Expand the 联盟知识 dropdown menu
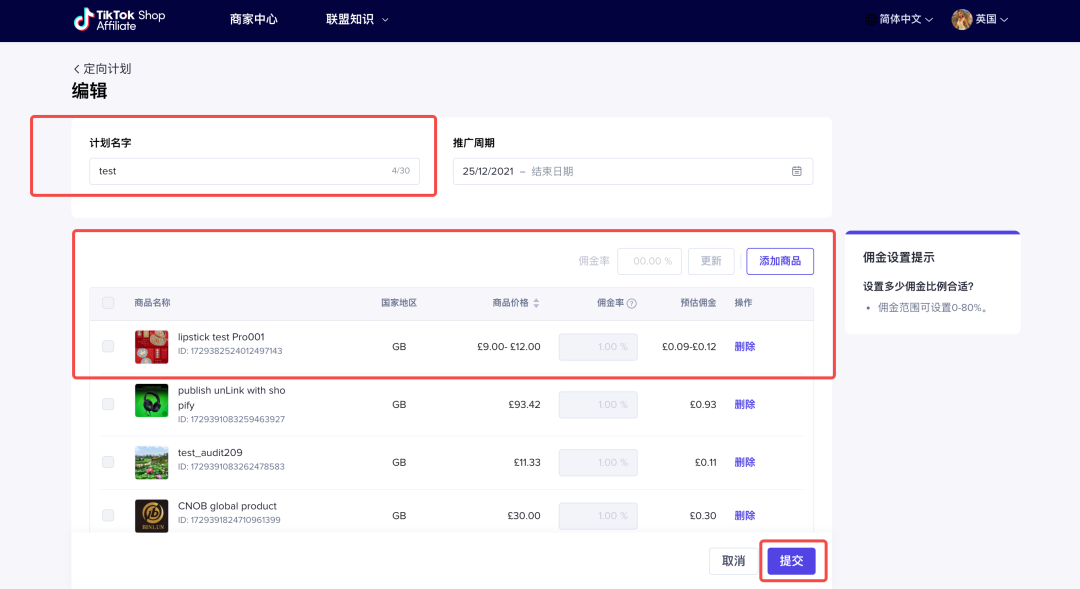Image resolution: width=1080 pixels, height=589 pixels. [357, 20]
